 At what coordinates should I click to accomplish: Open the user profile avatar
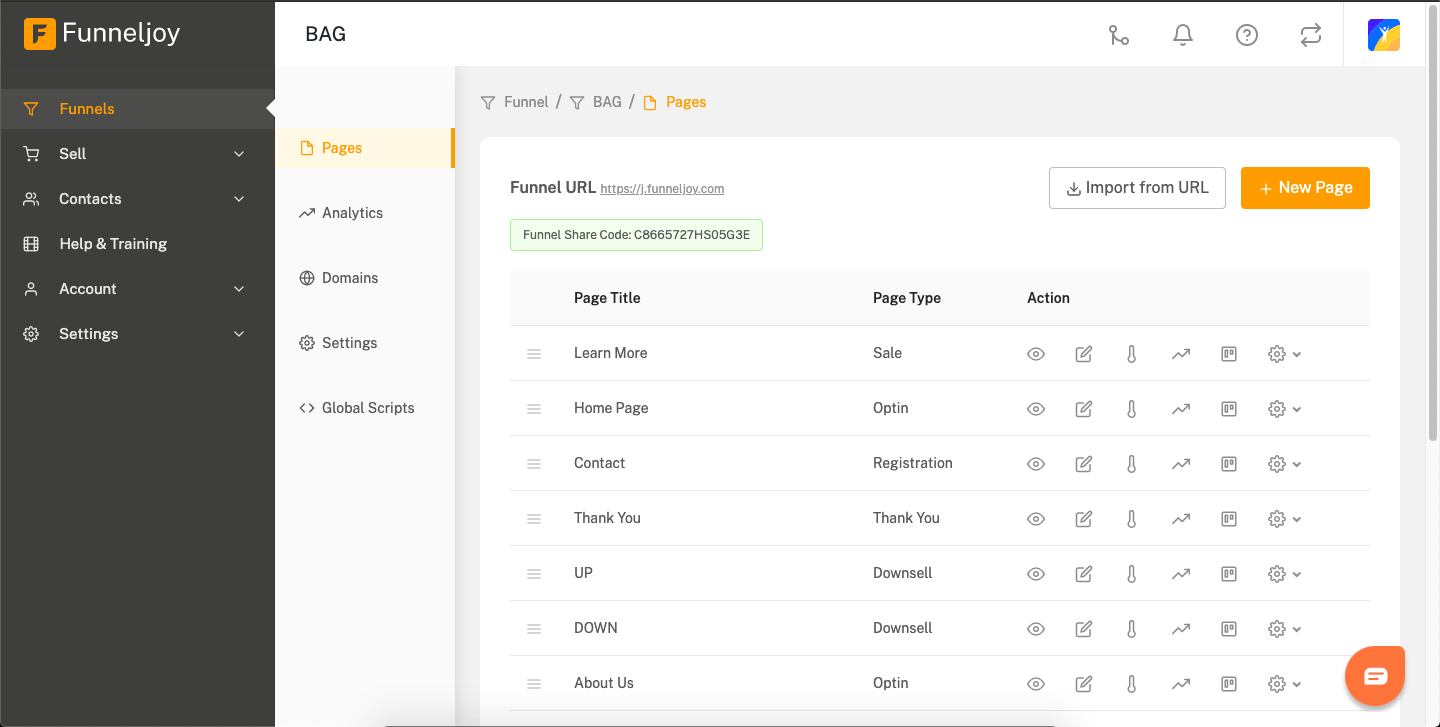pos(1384,35)
